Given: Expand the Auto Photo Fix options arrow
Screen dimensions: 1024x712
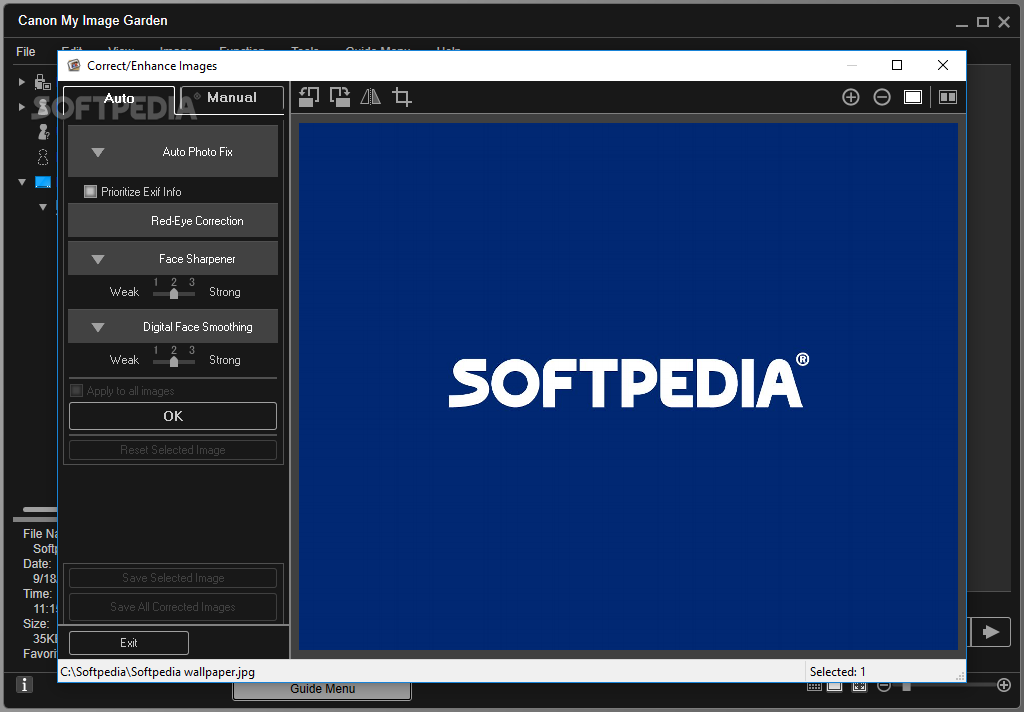Looking at the screenshot, I should tap(98, 152).
